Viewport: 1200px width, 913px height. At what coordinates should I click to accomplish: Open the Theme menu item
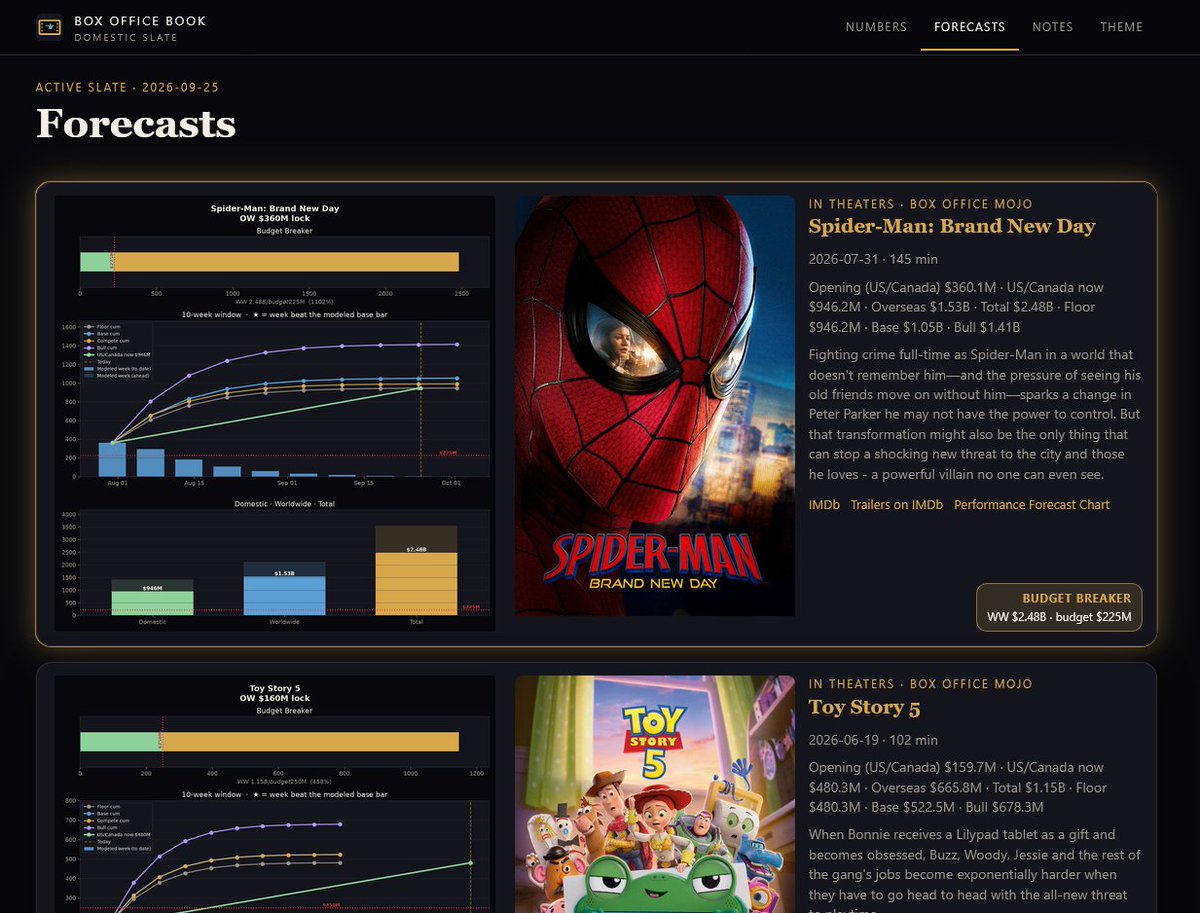point(1121,27)
